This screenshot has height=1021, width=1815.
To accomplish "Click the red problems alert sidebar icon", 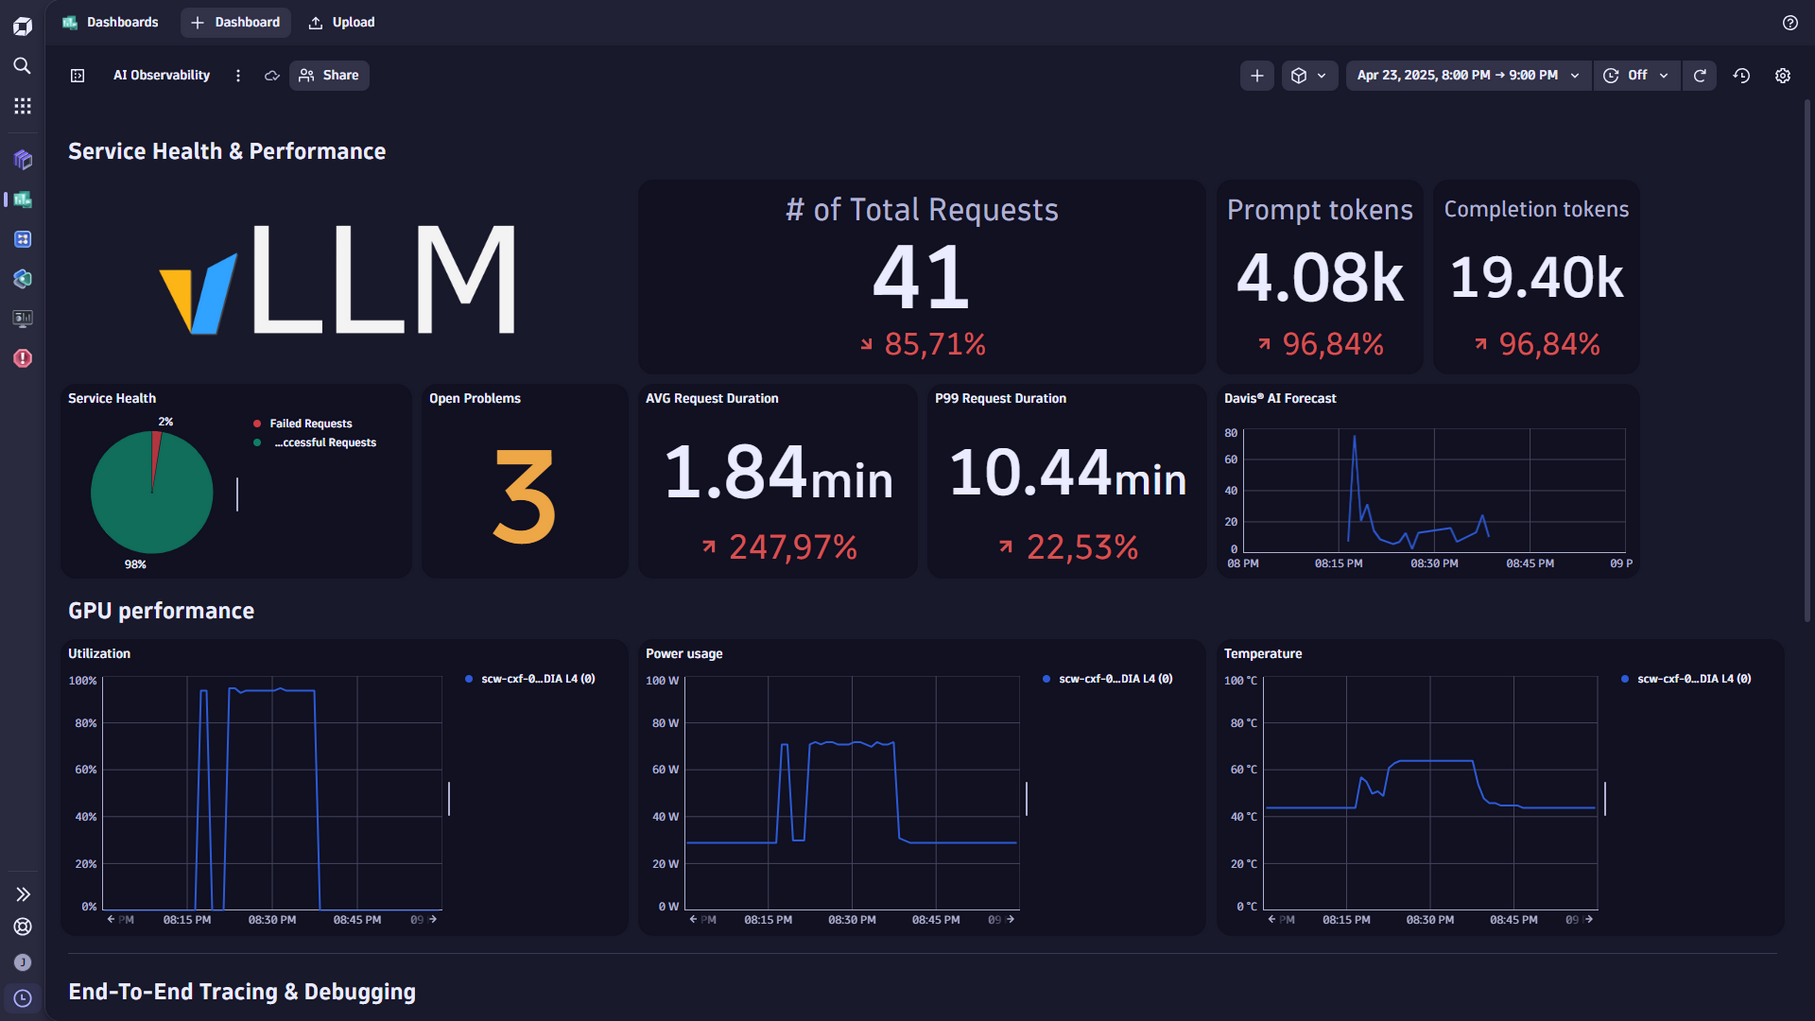I will point(22,358).
